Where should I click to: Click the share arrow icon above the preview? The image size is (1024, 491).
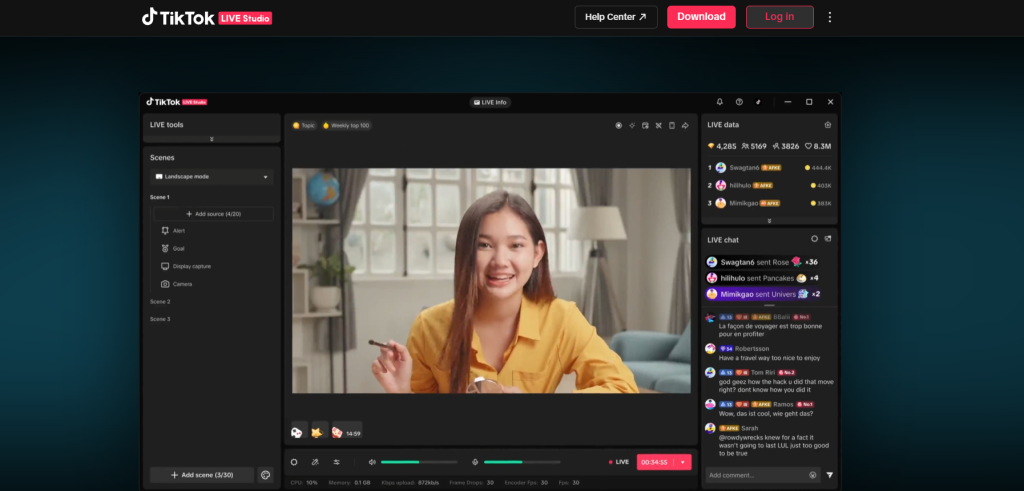coord(685,126)
